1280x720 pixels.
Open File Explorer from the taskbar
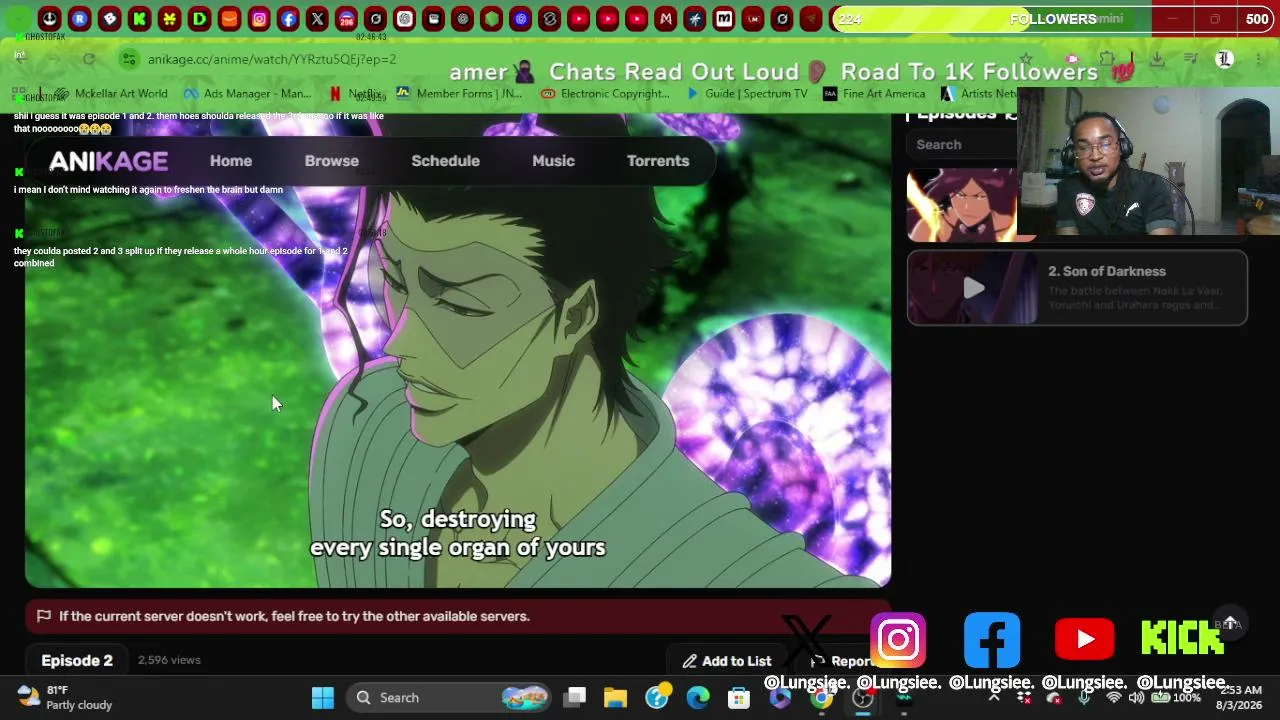point(615,698)
